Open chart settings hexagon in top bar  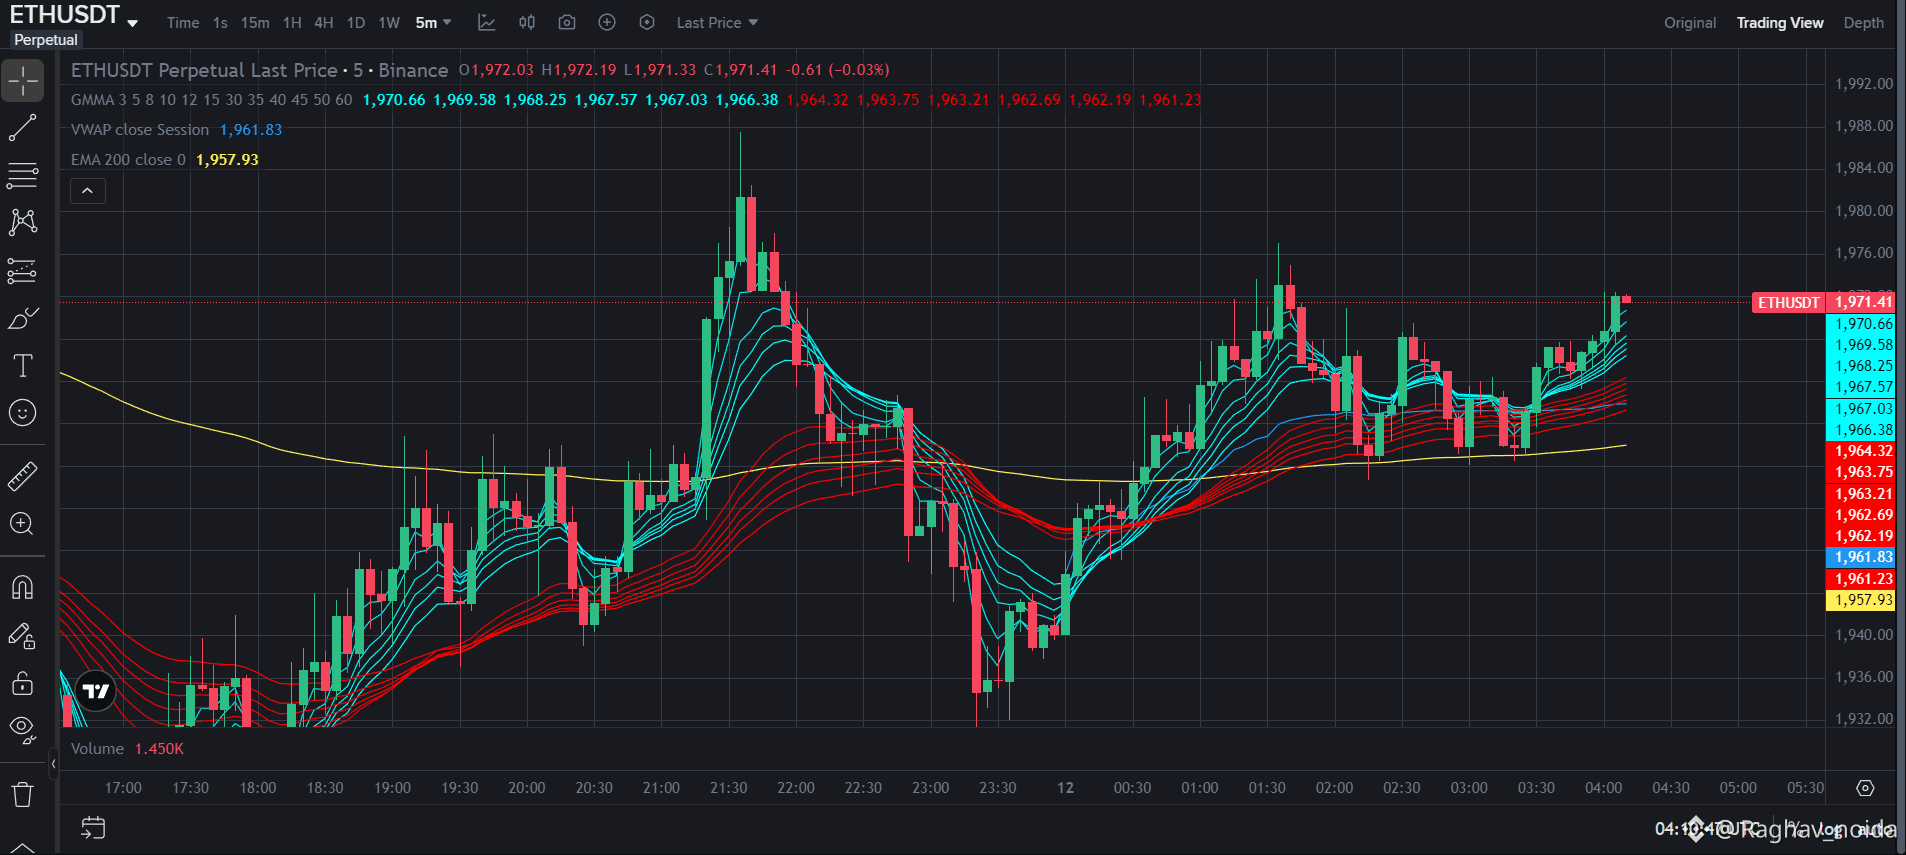click(x=647, y=22)
